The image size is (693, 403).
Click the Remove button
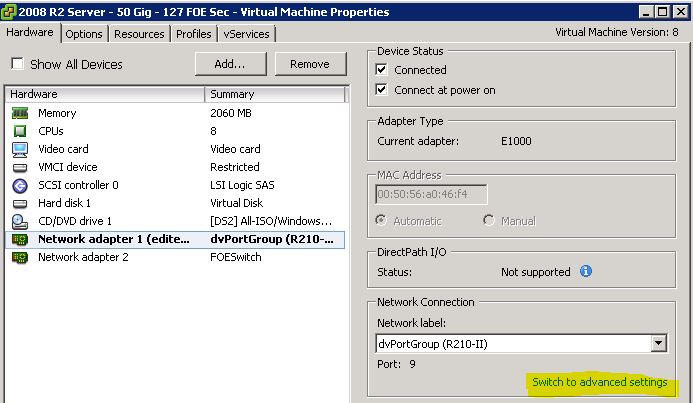point(310,64)
